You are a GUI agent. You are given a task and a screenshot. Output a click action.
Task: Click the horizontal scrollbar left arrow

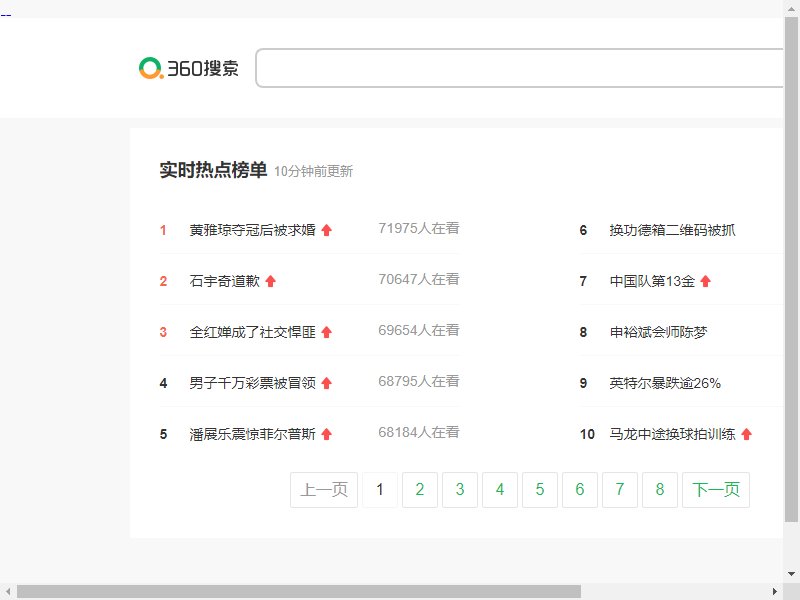8,591
